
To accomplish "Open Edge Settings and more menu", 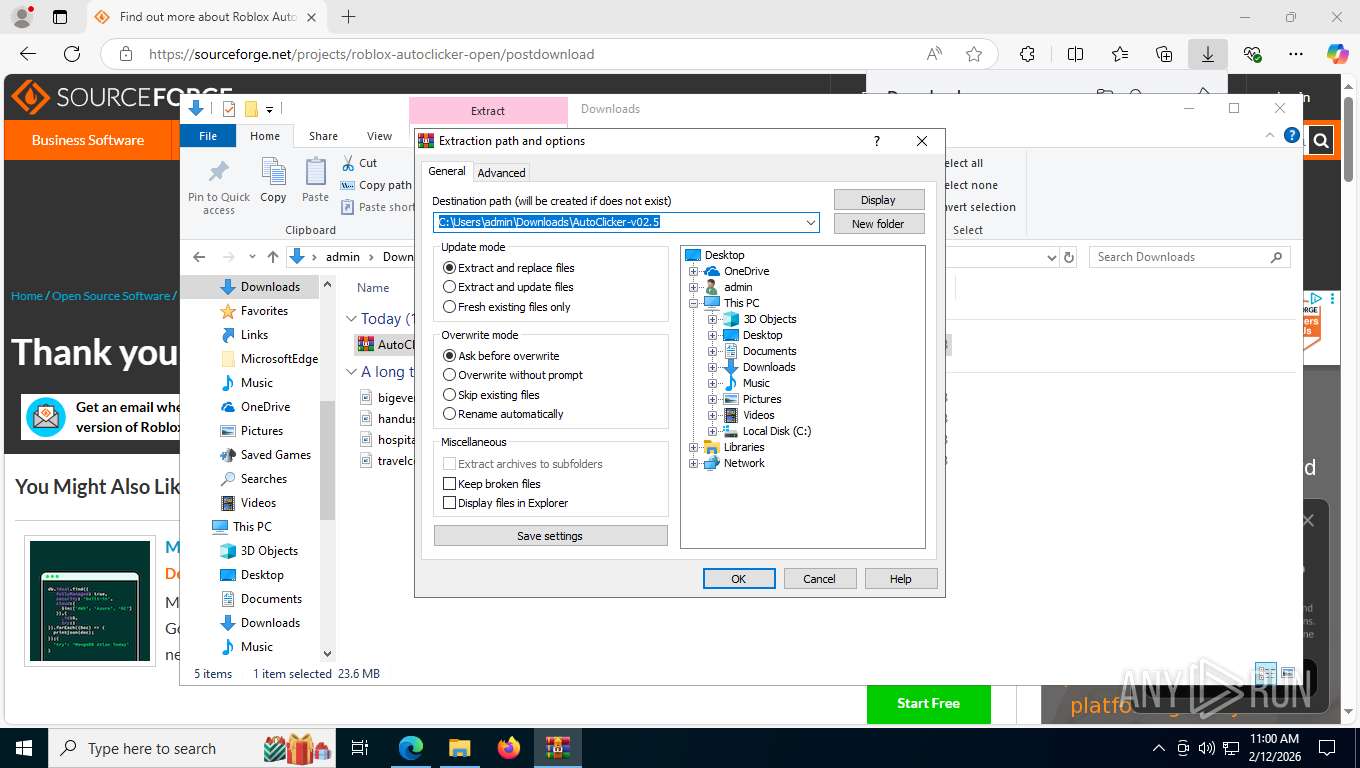I will [x=1296, y=54].
